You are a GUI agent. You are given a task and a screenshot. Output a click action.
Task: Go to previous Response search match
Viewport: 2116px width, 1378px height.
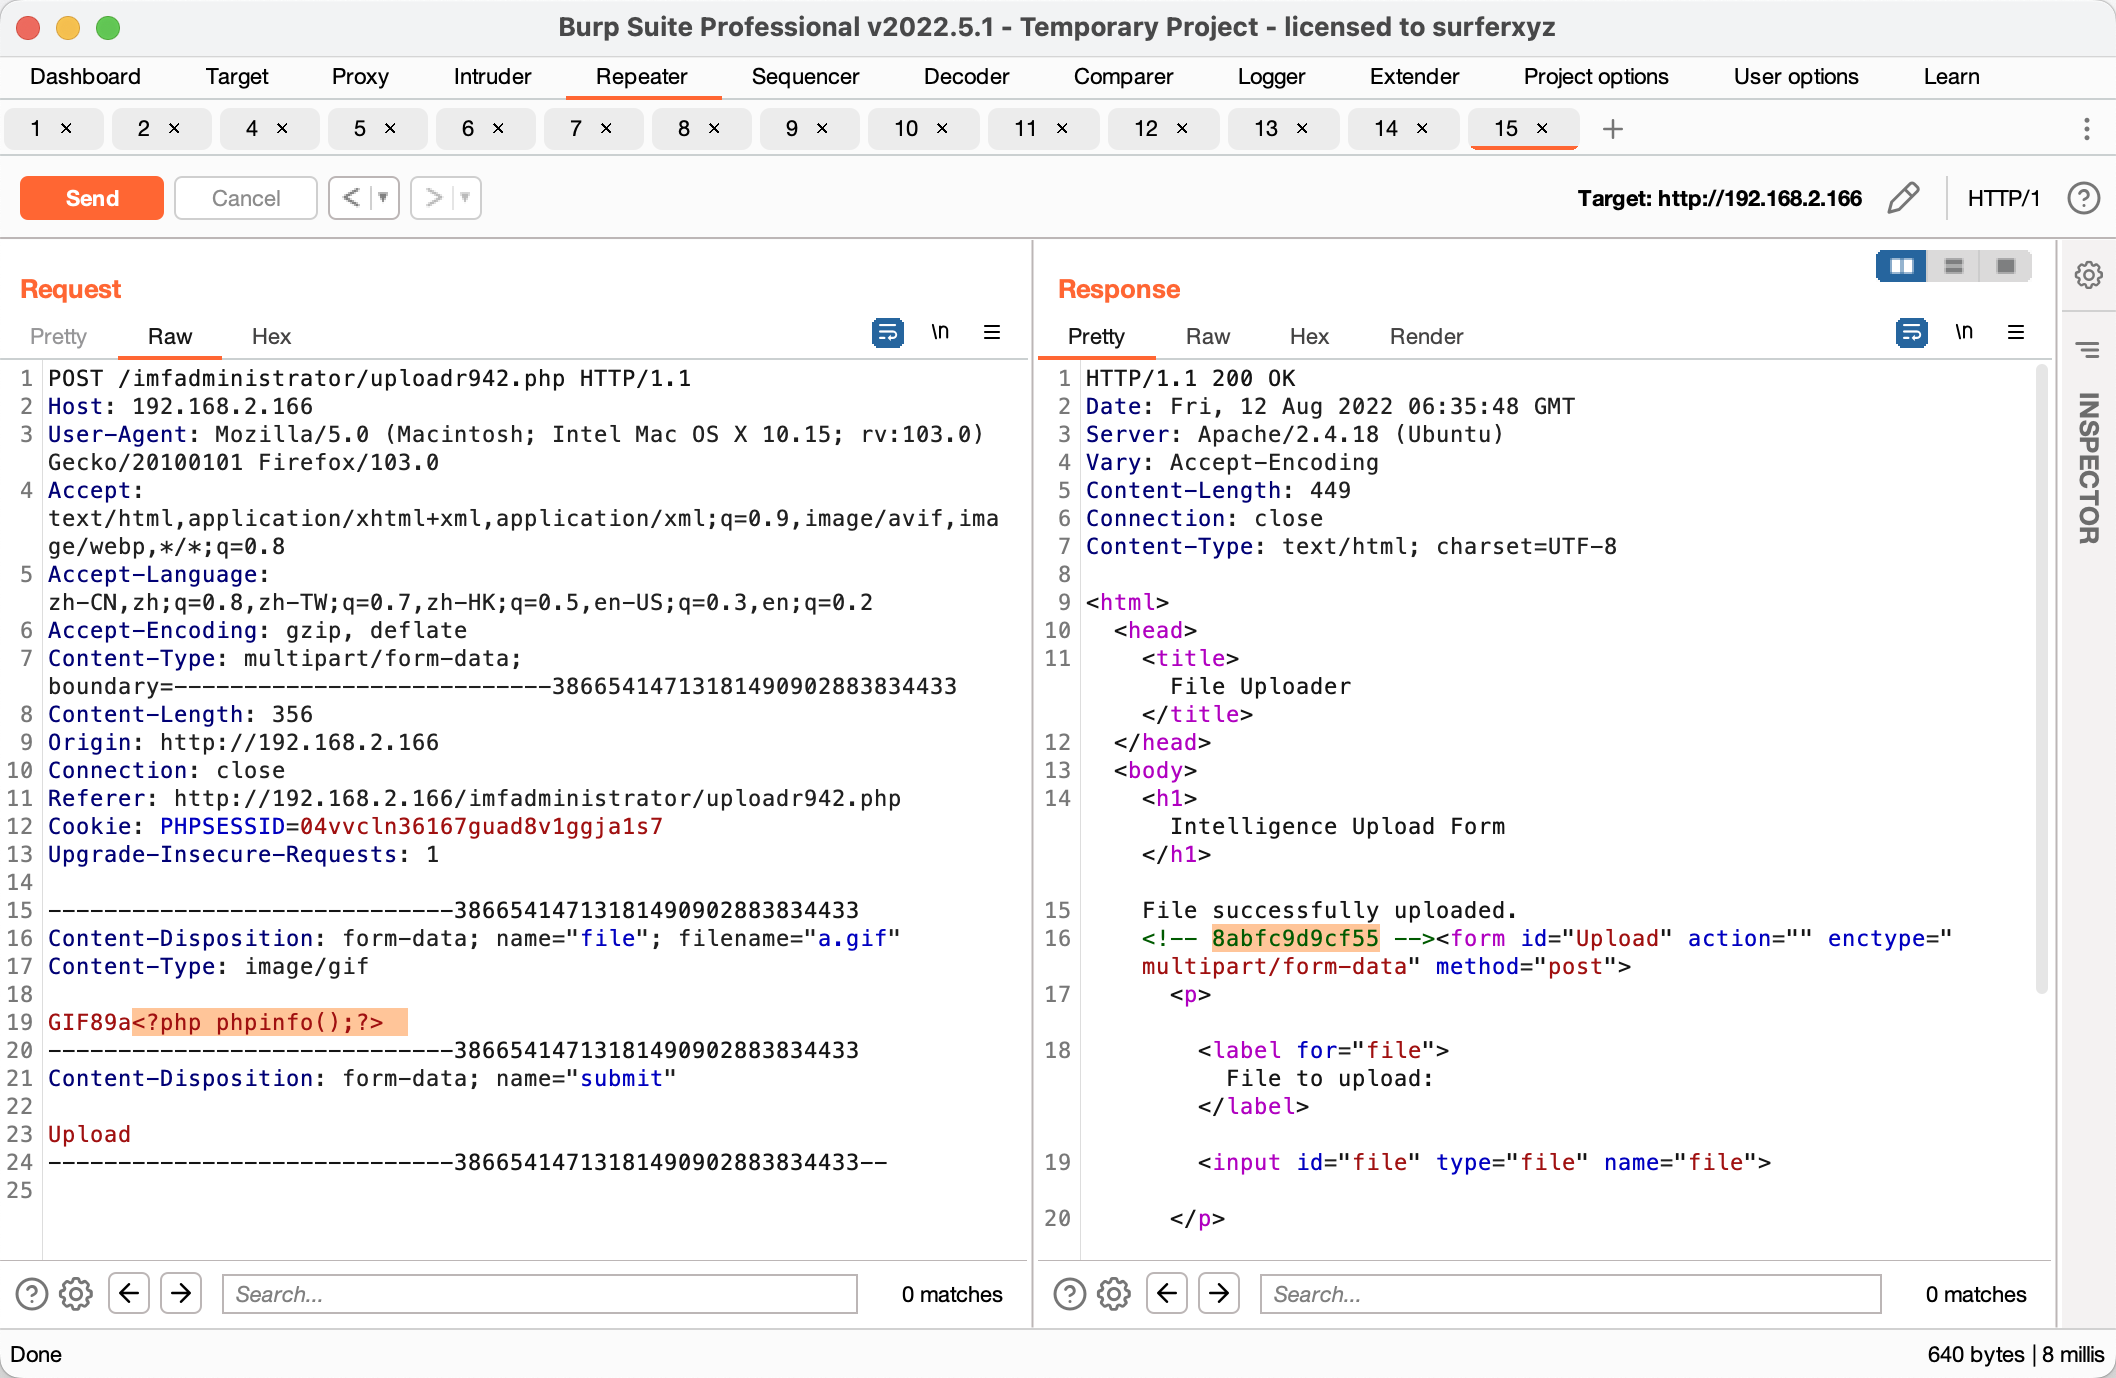tap(1167, 1294)
